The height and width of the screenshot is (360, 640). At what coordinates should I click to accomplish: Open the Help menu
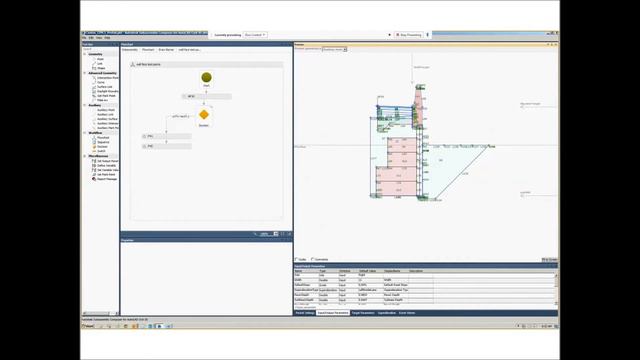(x=107, y=38)
